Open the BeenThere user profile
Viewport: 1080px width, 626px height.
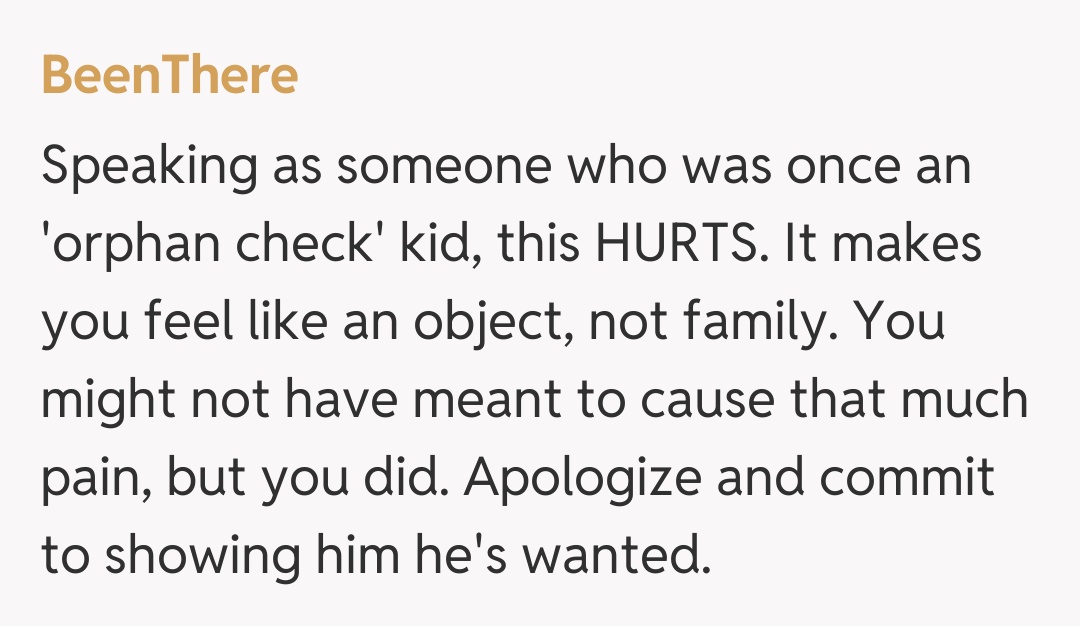pyautogui.click(x=169, y=76)
